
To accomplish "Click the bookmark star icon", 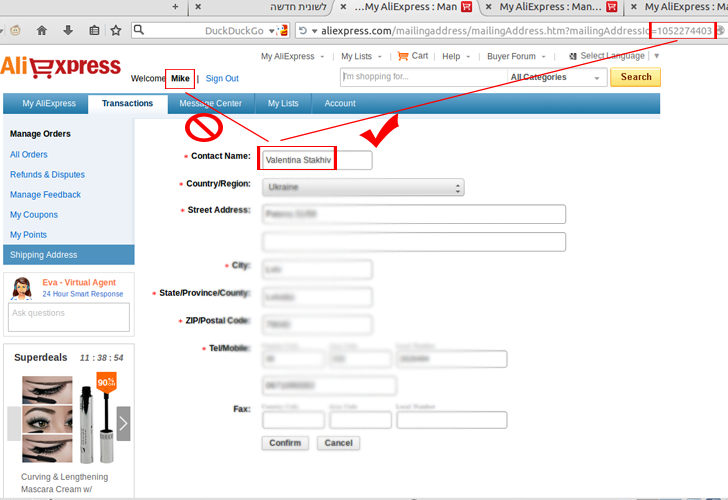I will [x=116, y=31].
